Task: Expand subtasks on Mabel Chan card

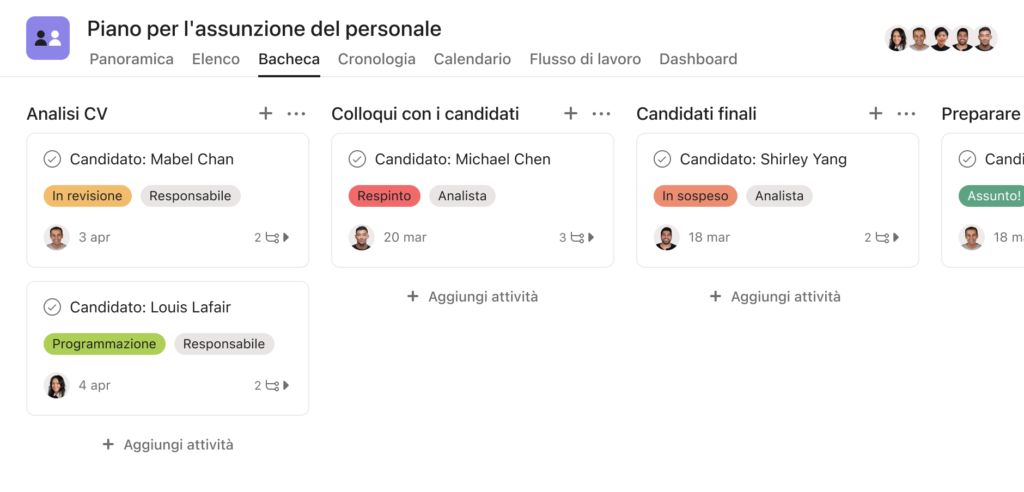Action: tap(272, 238)
